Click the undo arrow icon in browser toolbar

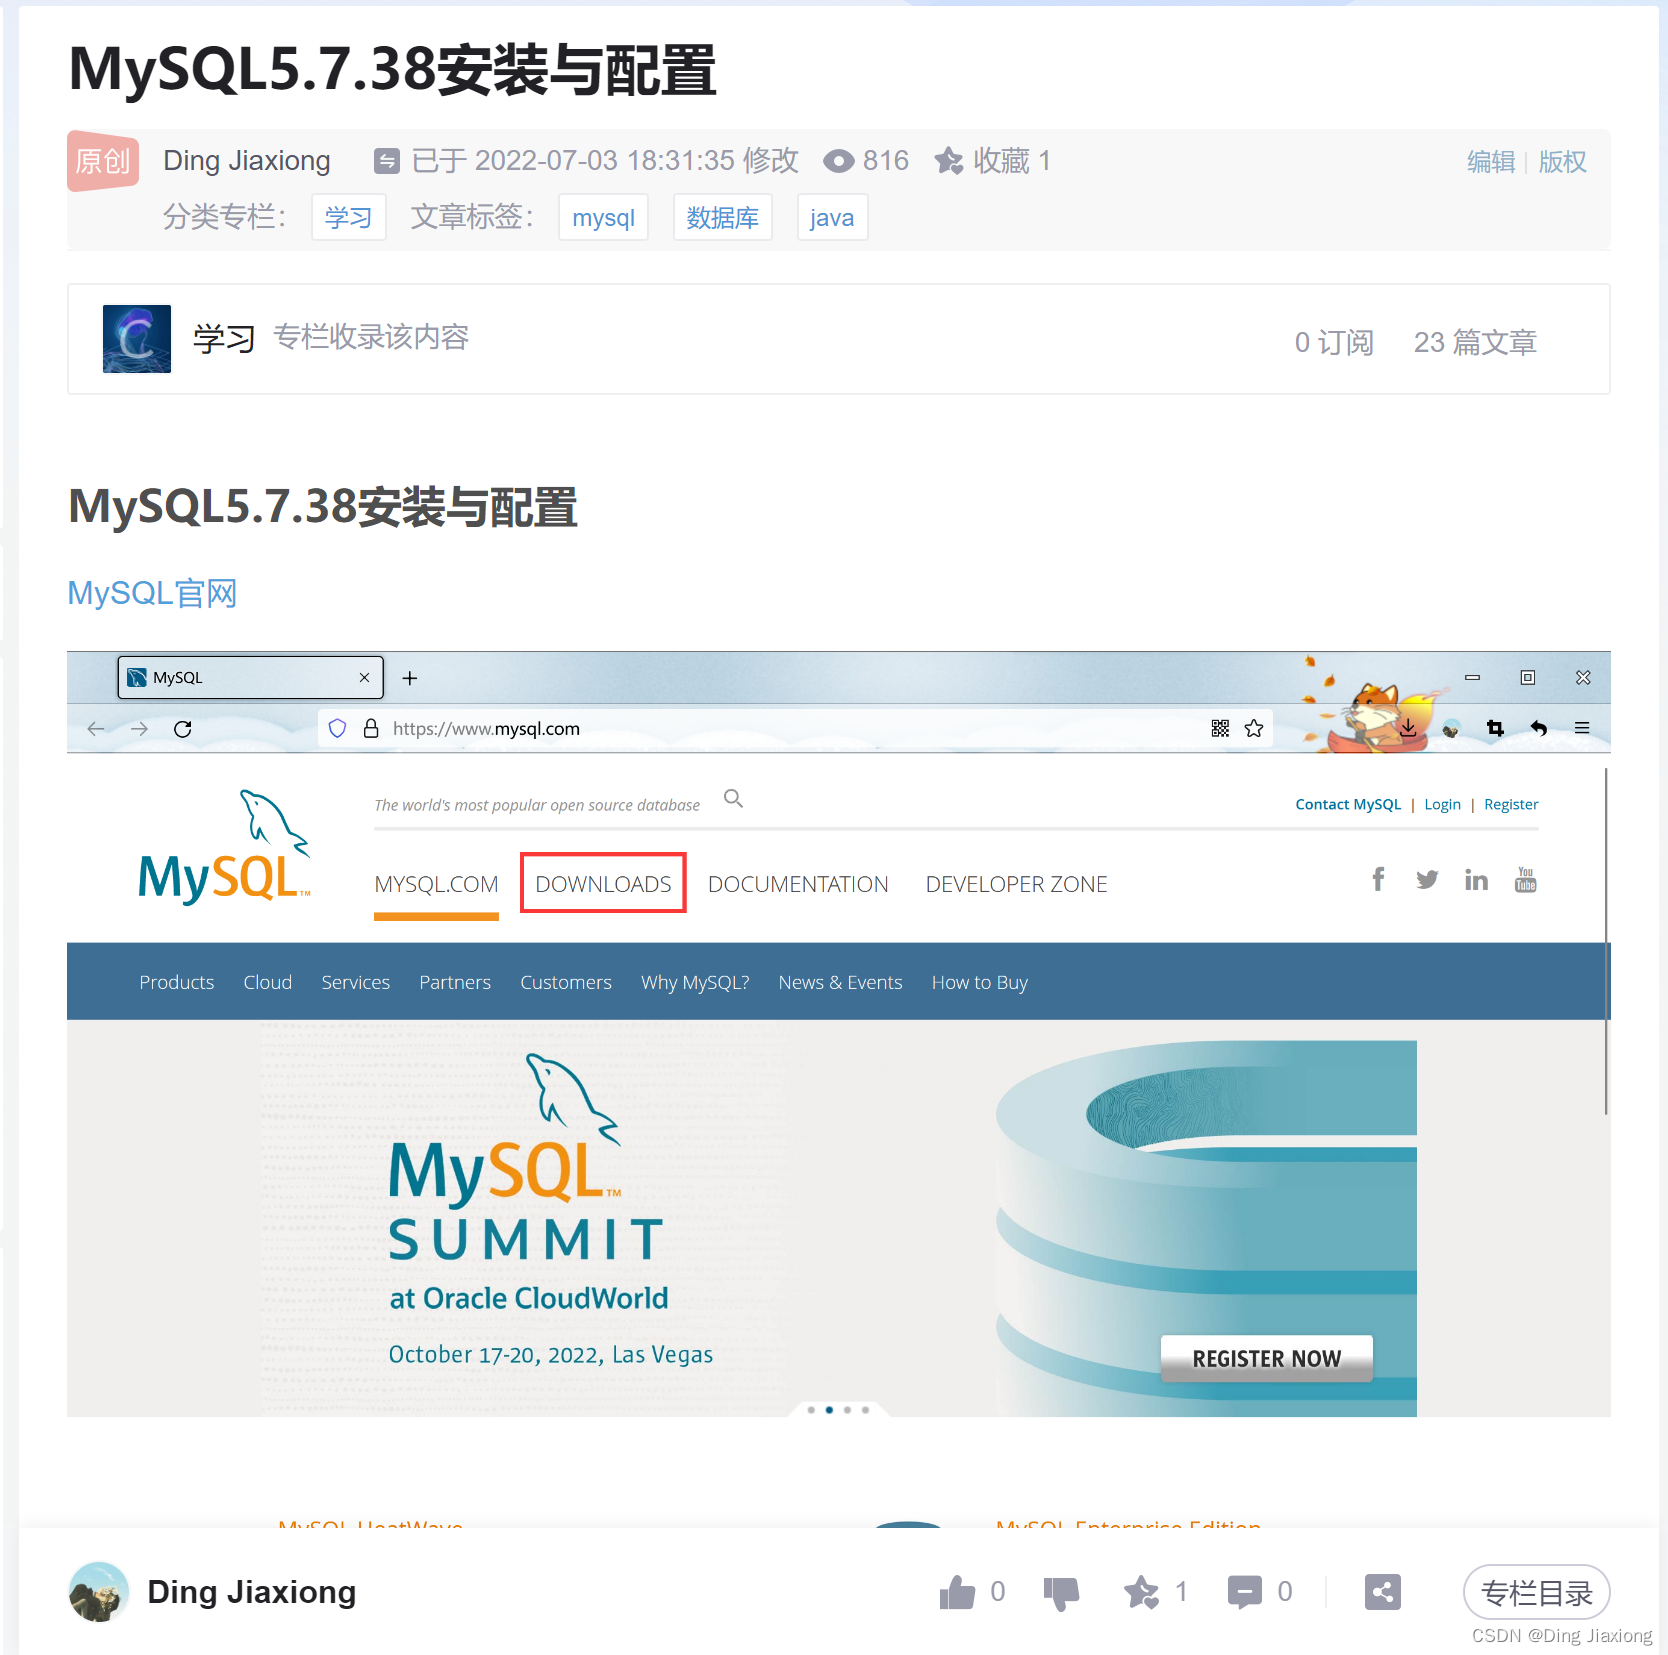tap(1539, 728)
